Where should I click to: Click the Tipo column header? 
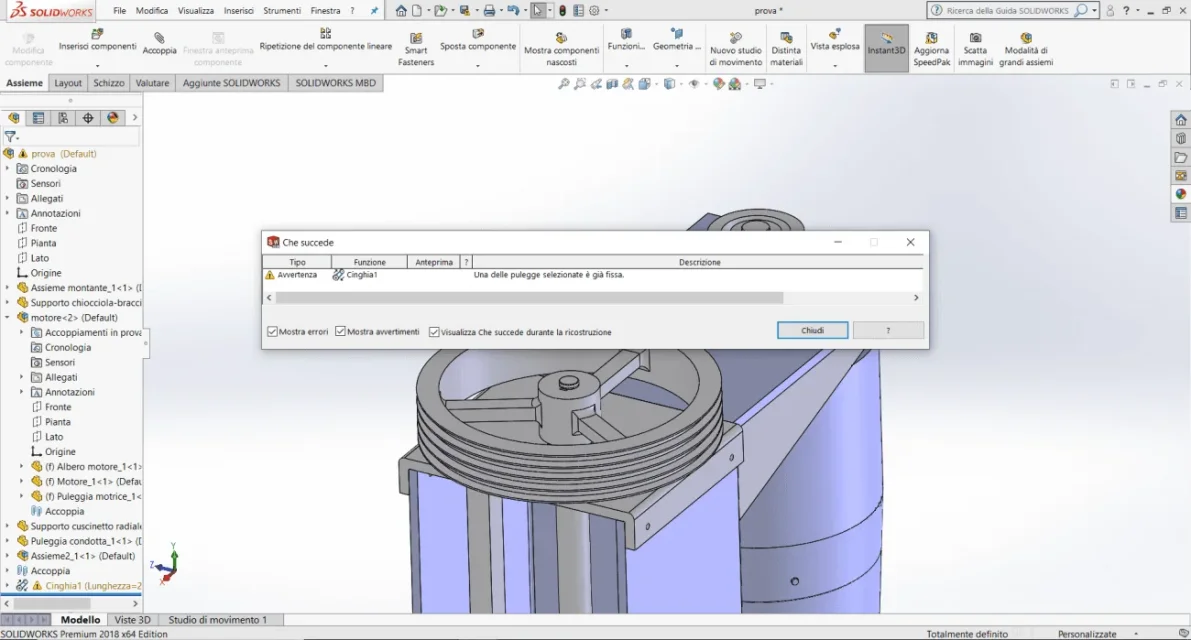click(297, 262)
